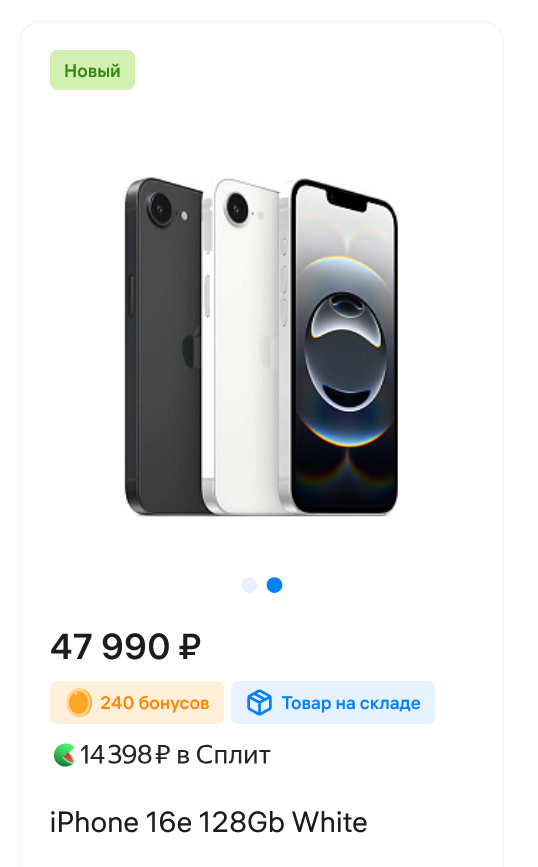This screenshot has width=538, height=867.
Task: Click the ruble sign after 47 990
Action: pos(189,647)
